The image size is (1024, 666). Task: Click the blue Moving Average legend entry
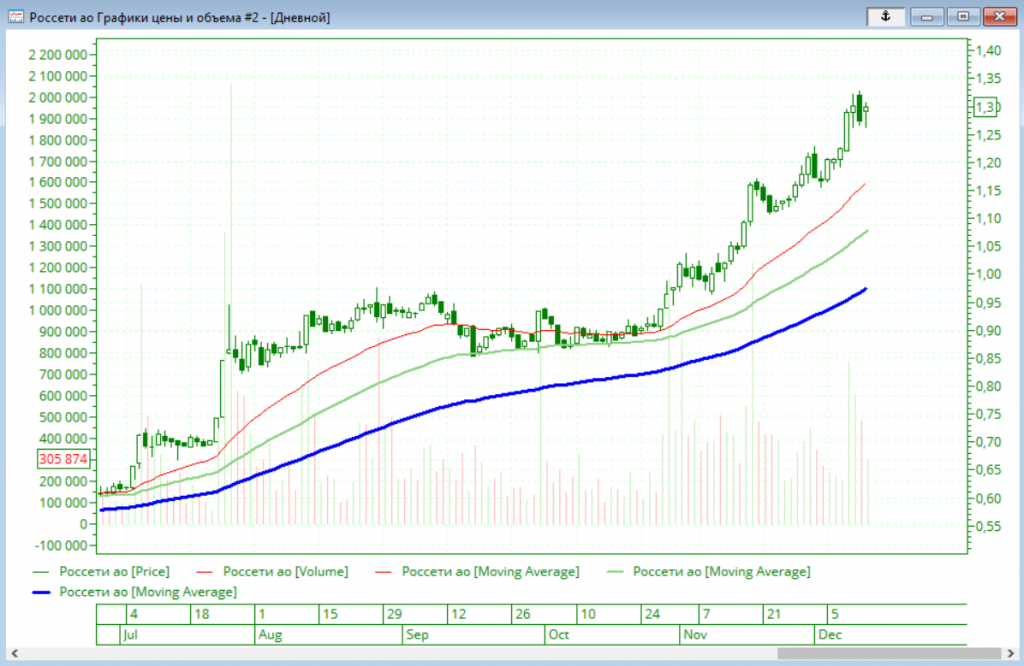[147, 593]
